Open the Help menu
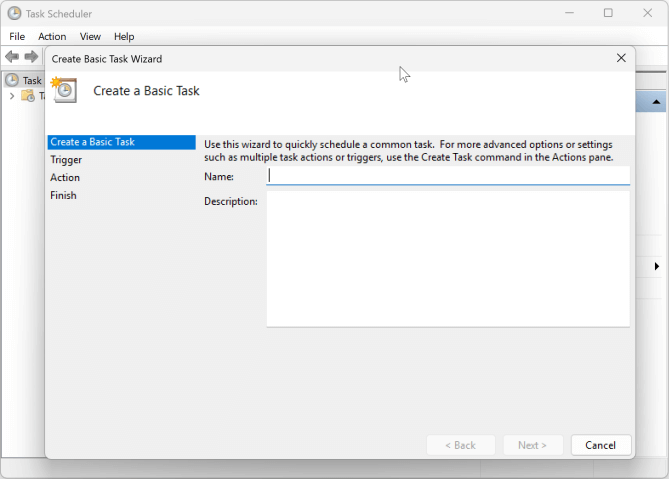 [x=124, y=36]
